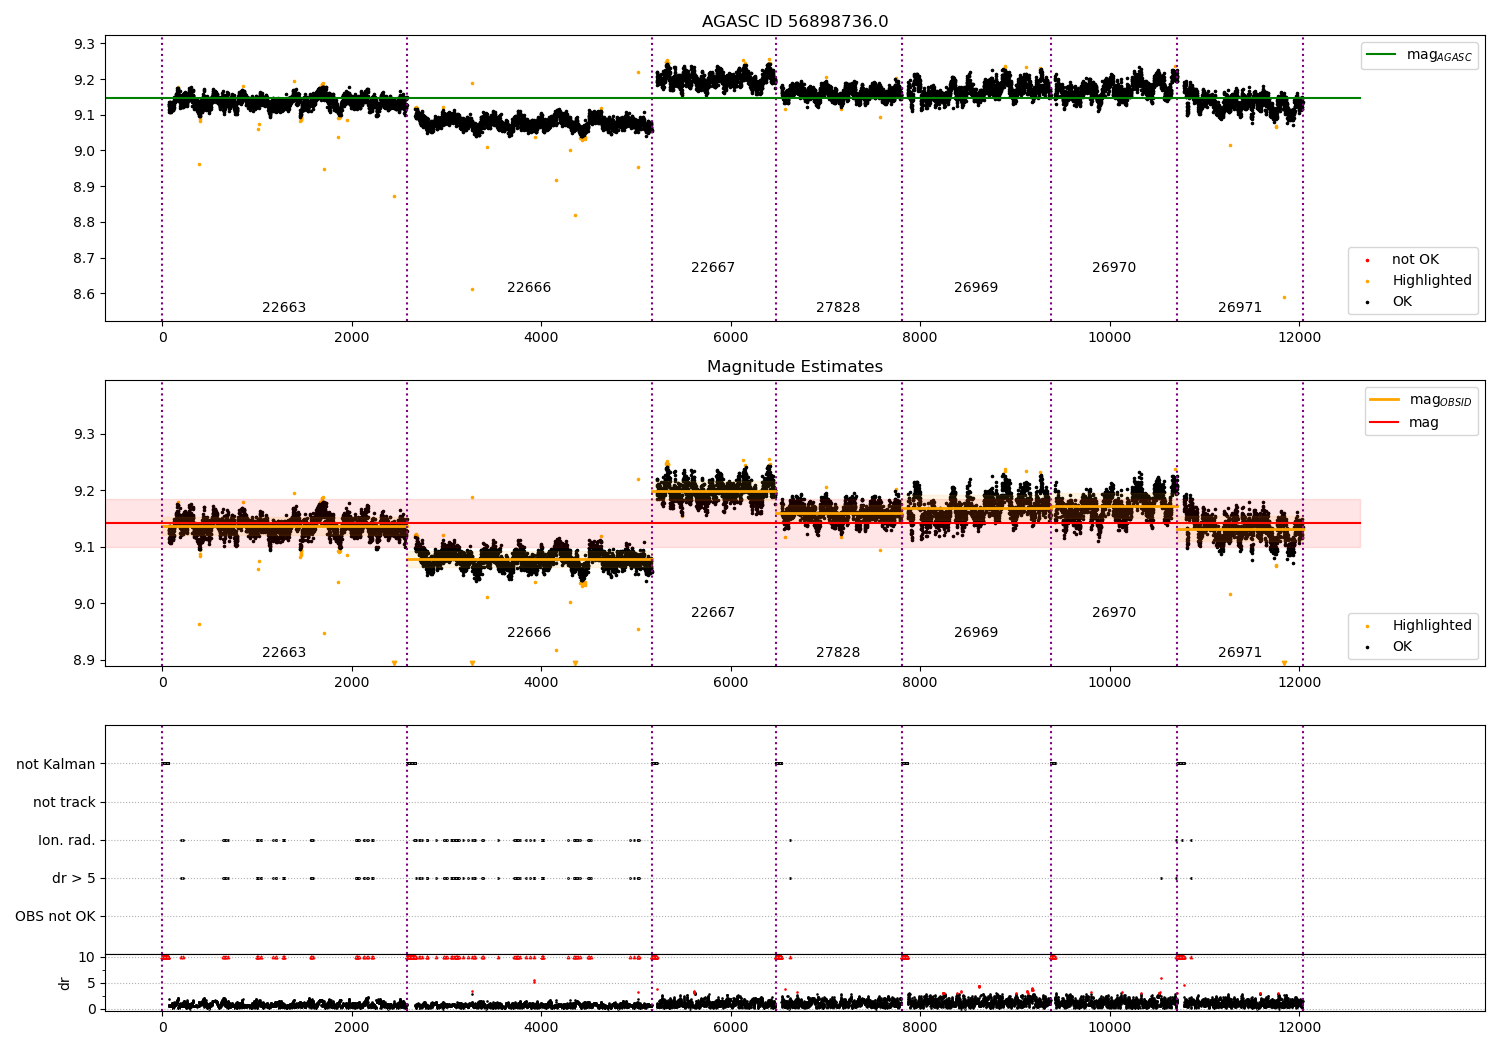Click green line sample in mag AGASC legend
Viewport: 1500px width, 1050px height.
(x=1382, y=55)
